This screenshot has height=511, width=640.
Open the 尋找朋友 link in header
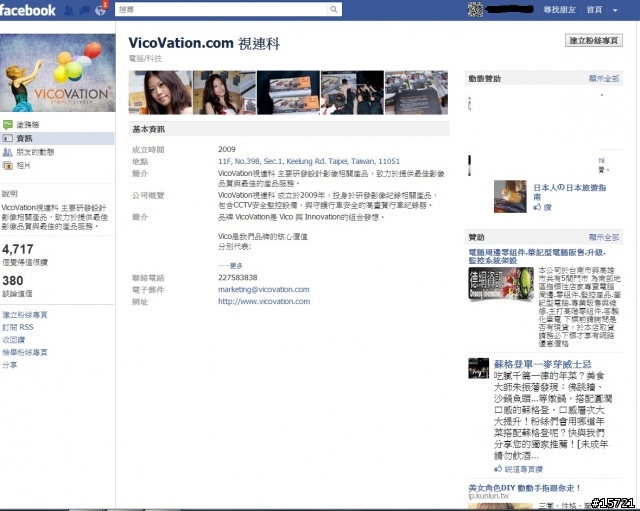coord(559,10)
